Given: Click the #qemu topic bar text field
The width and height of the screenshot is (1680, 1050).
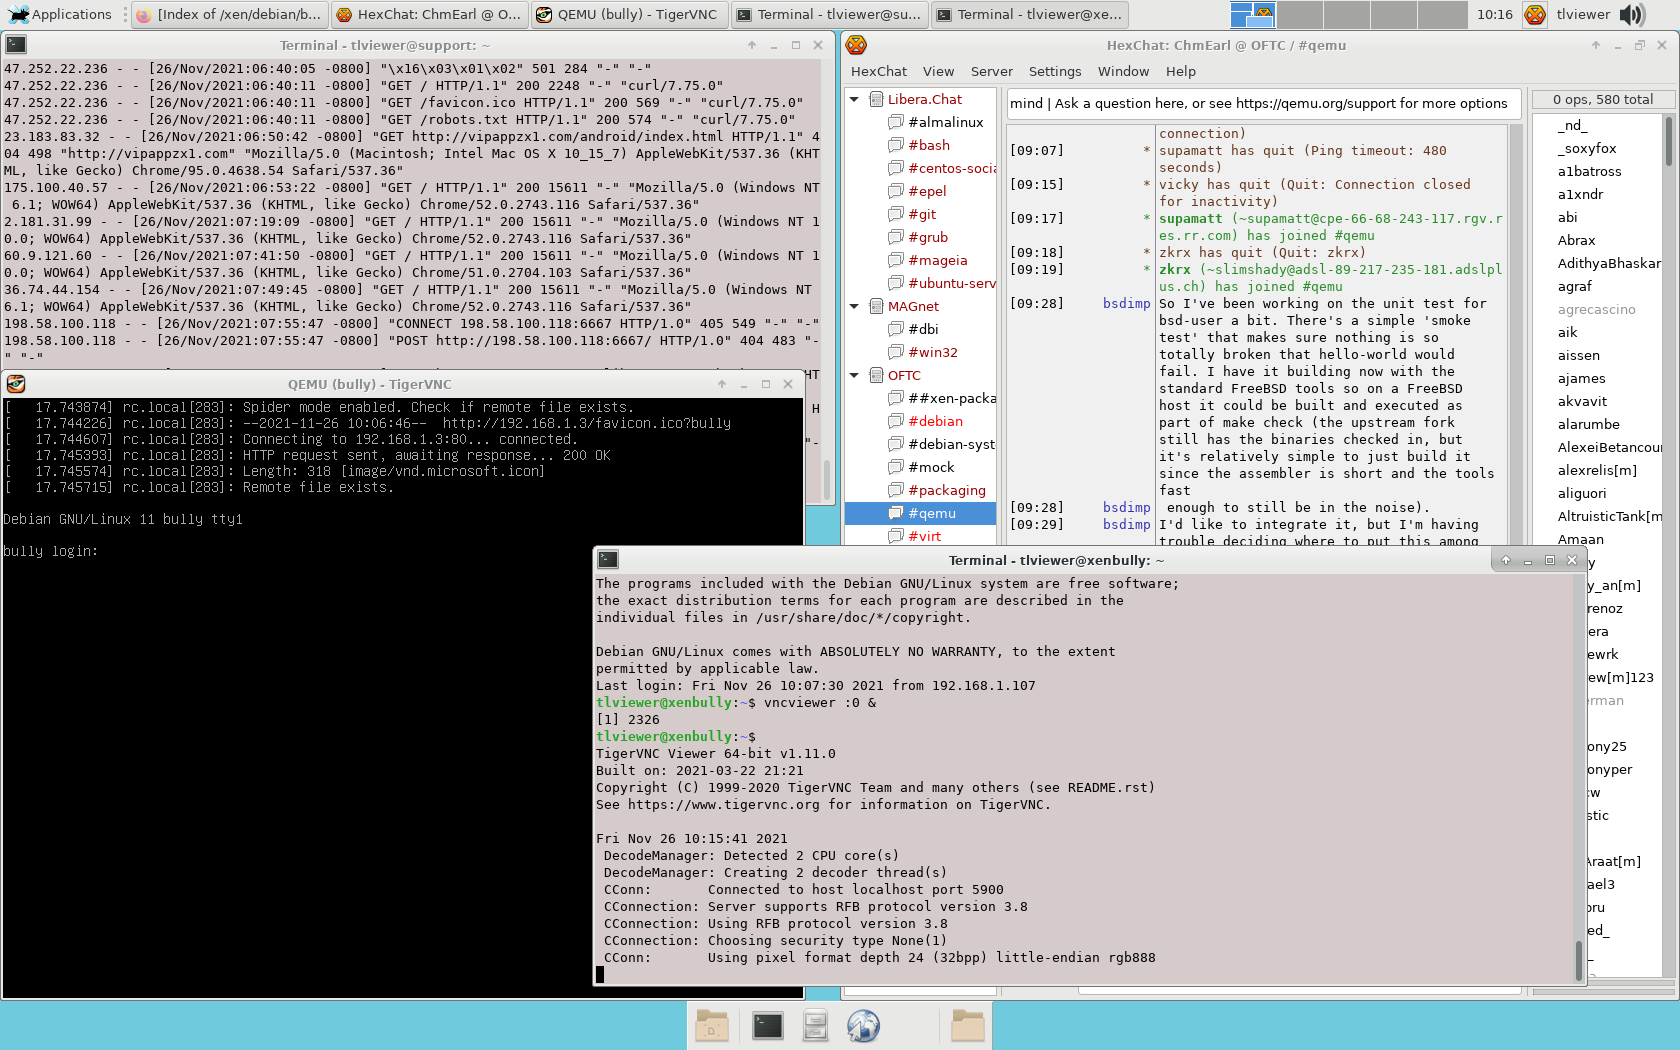Looking at the screenshot, I should 1263,103.
